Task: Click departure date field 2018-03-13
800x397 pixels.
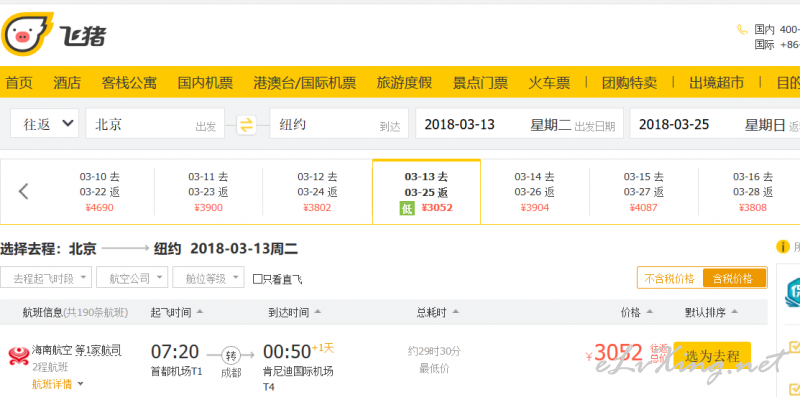Action: (519, 123)
